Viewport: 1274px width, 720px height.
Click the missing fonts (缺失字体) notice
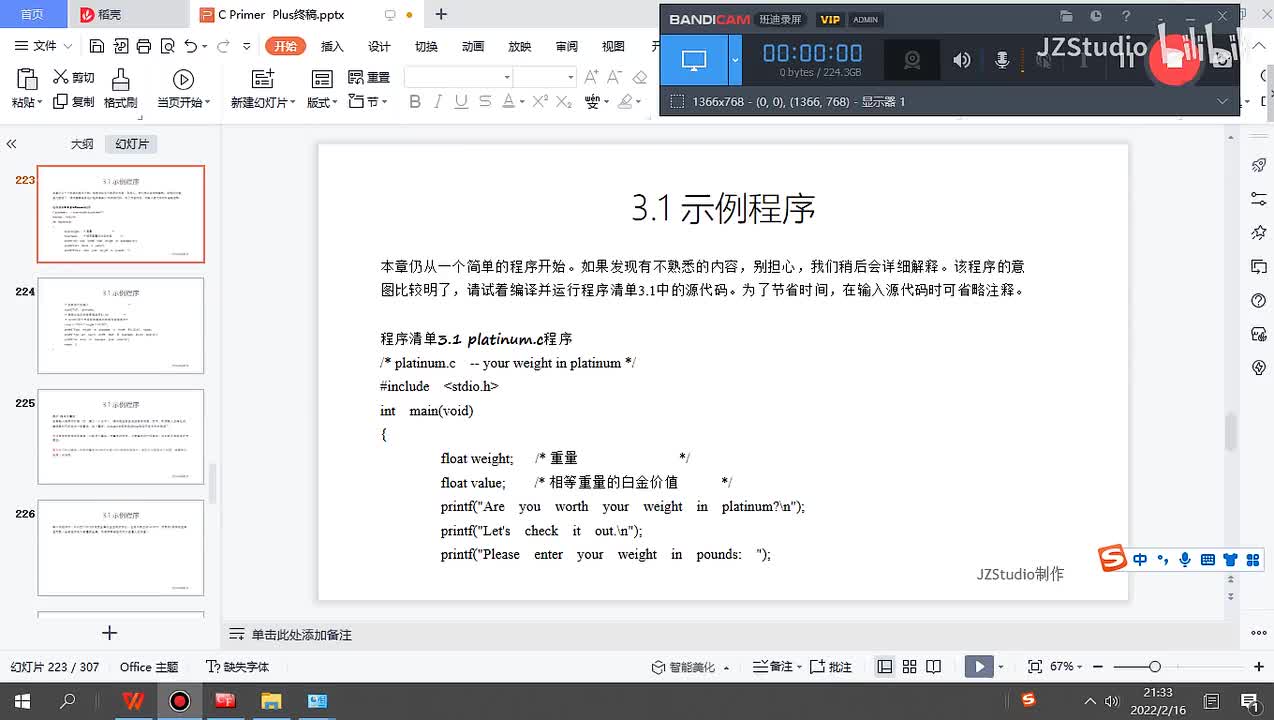click(237, 667)
